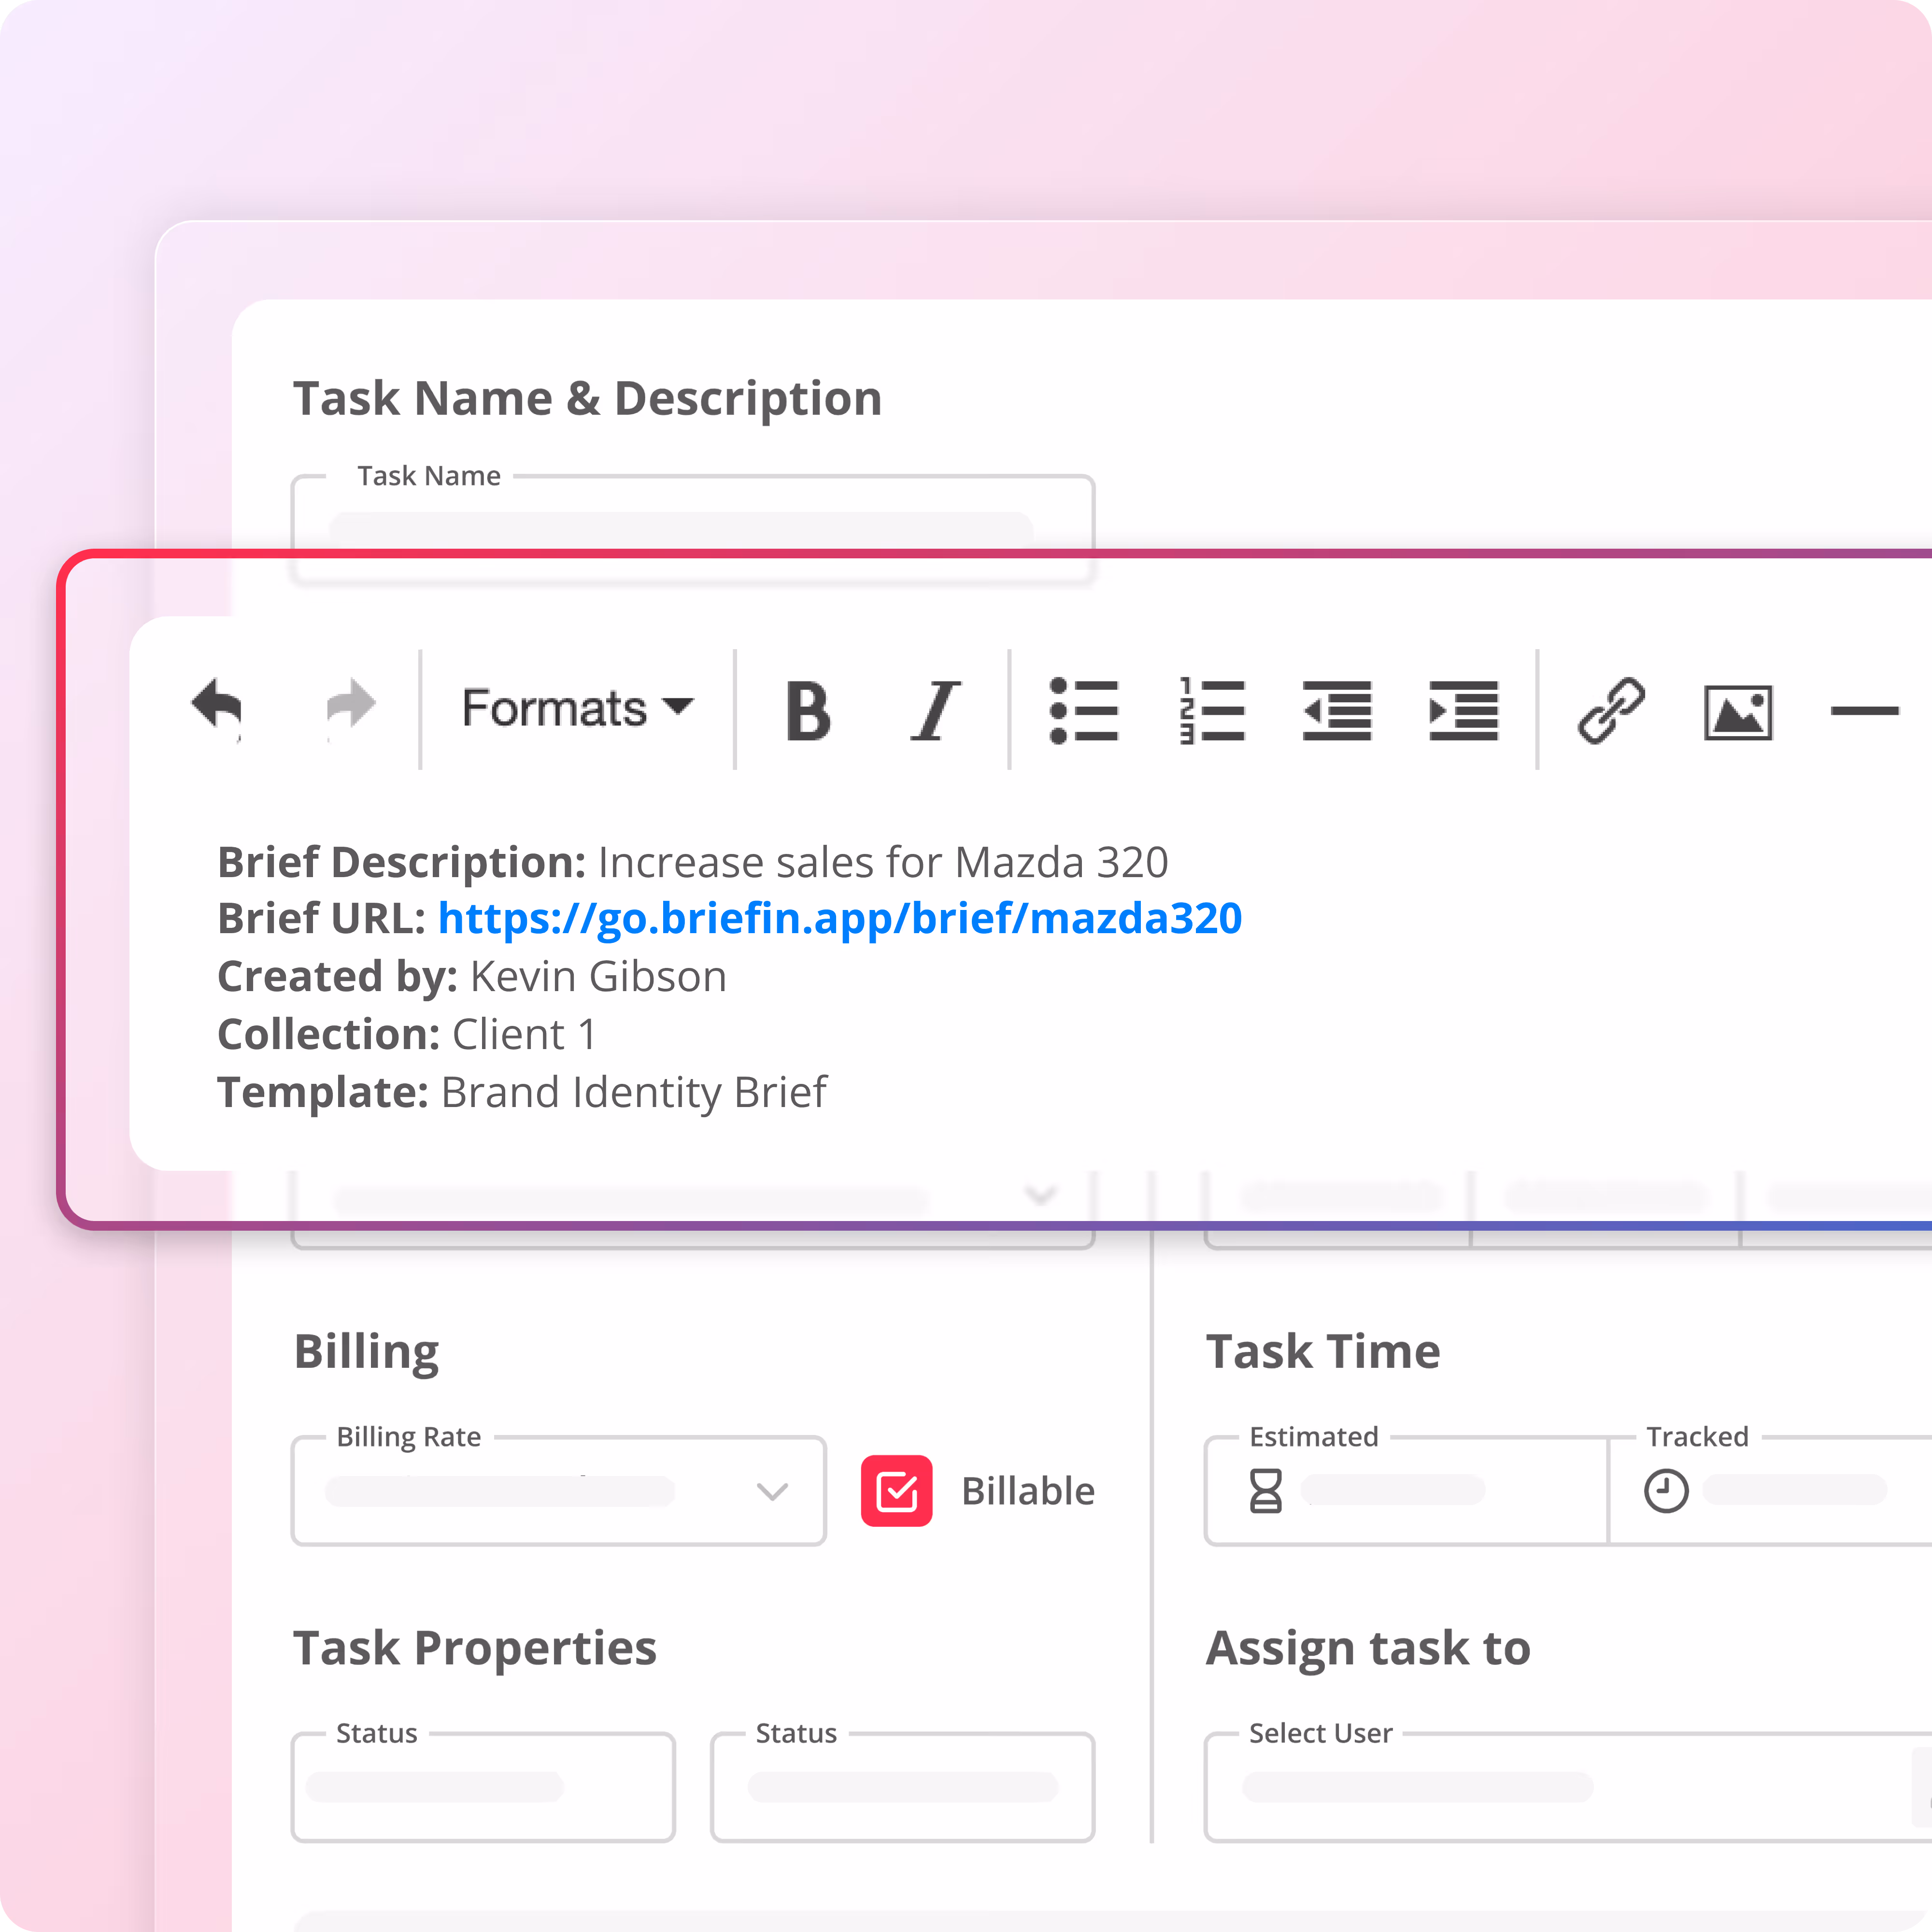Image resolution: width=1932 pixels, height=1932 pixels.
Task: Decrease indent with outdent icon
Action: (x=1337, y=711)
